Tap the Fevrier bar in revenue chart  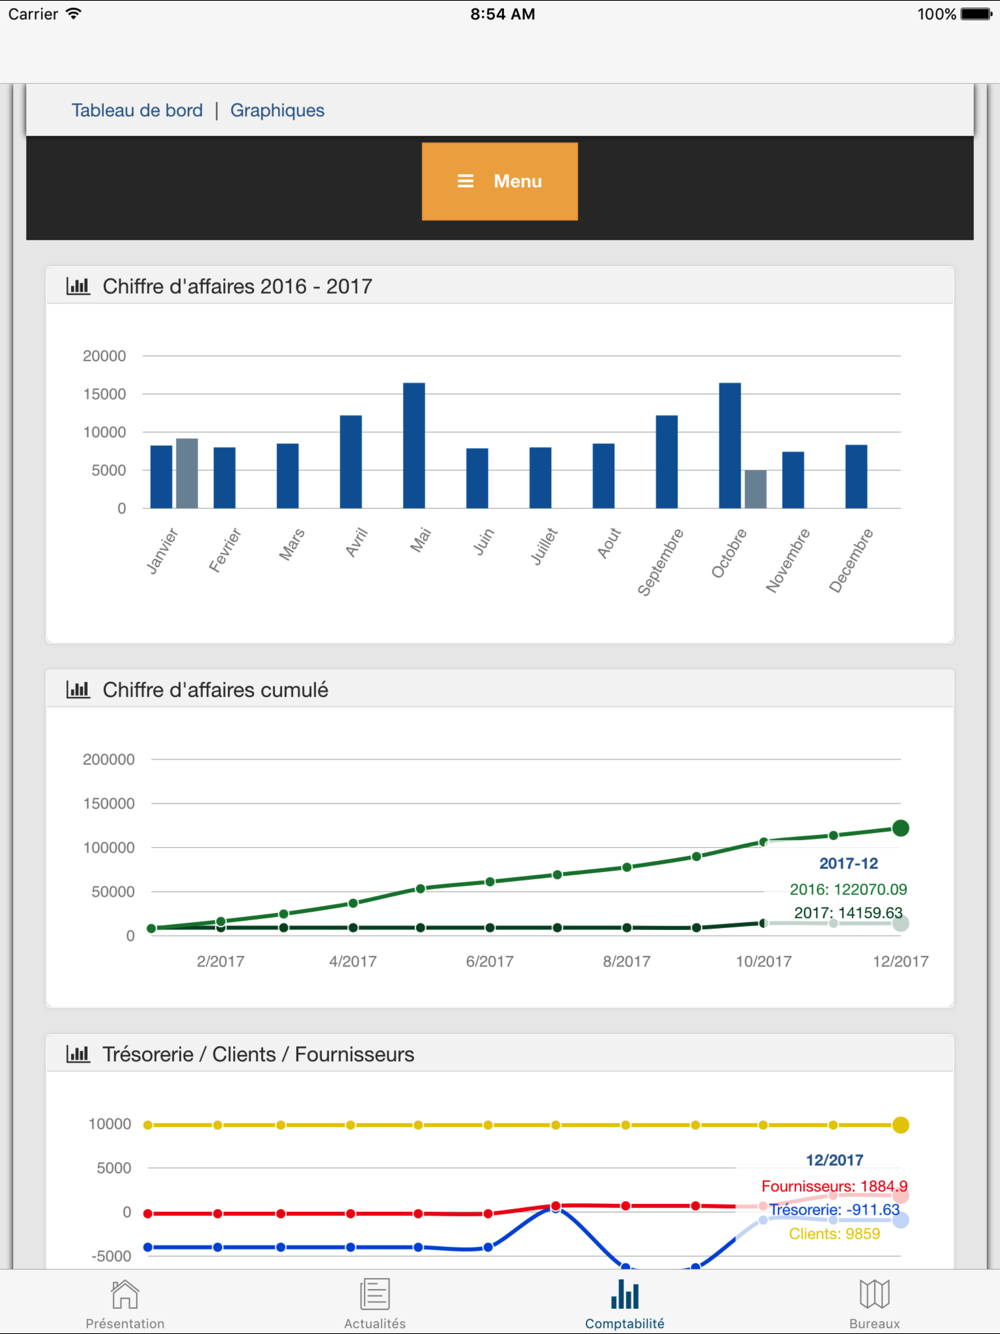(224, 478)
